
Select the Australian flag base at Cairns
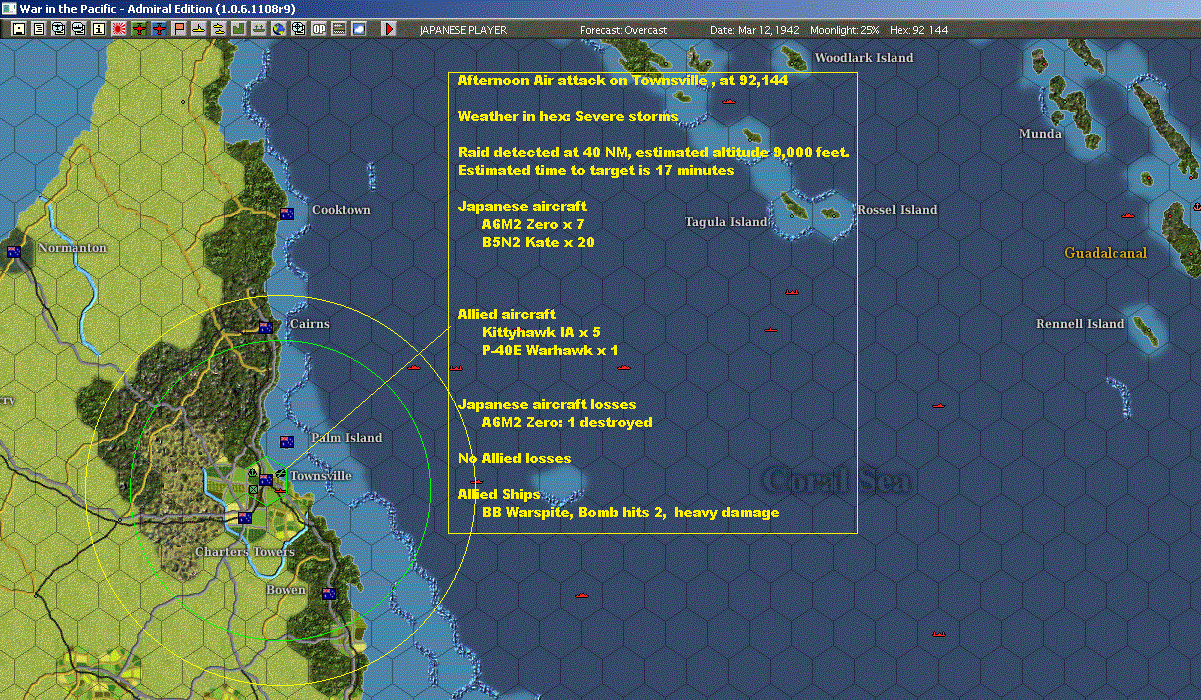pyautogui.click(x=266, y=328)
